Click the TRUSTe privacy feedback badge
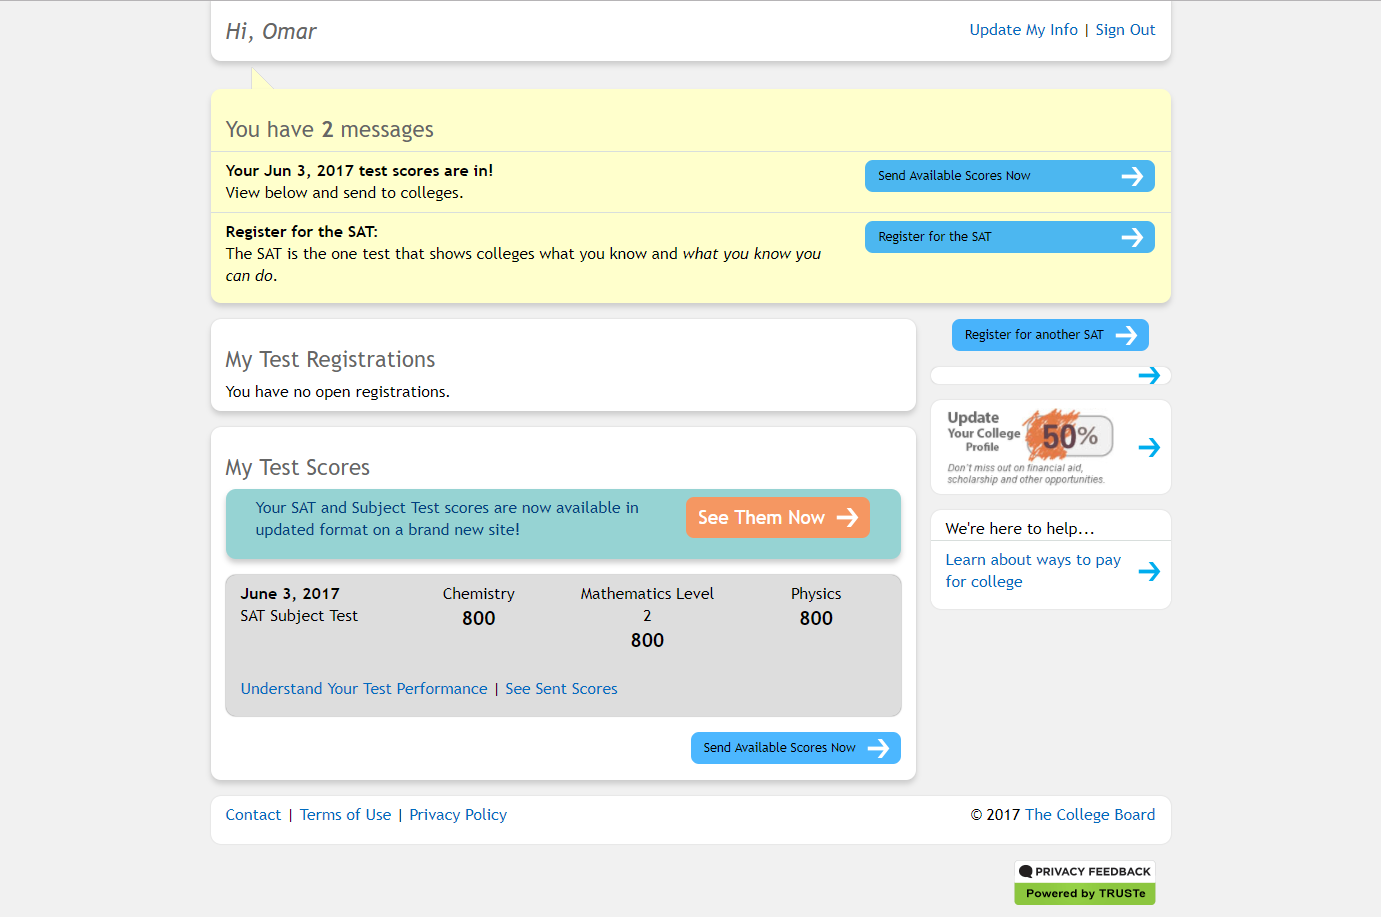 pyautogui.click(x=1085, y=871)
